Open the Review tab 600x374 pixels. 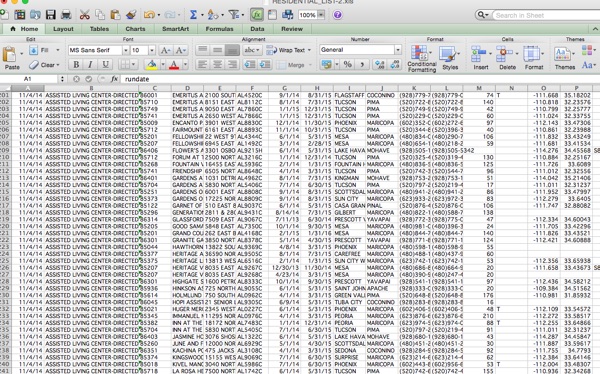tap(292, 29)
